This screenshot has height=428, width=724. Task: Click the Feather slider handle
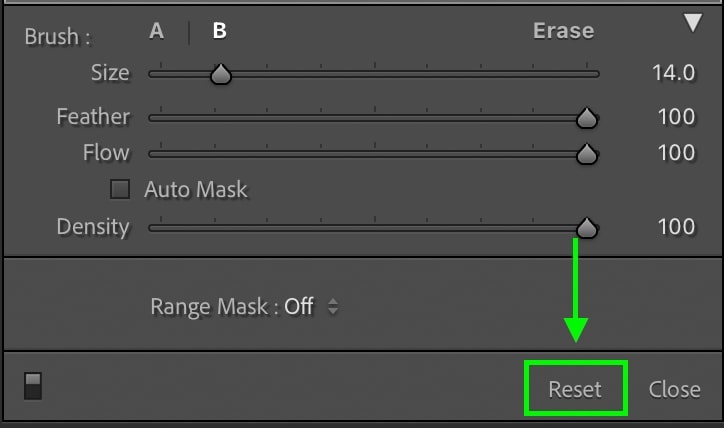point(587,118)
